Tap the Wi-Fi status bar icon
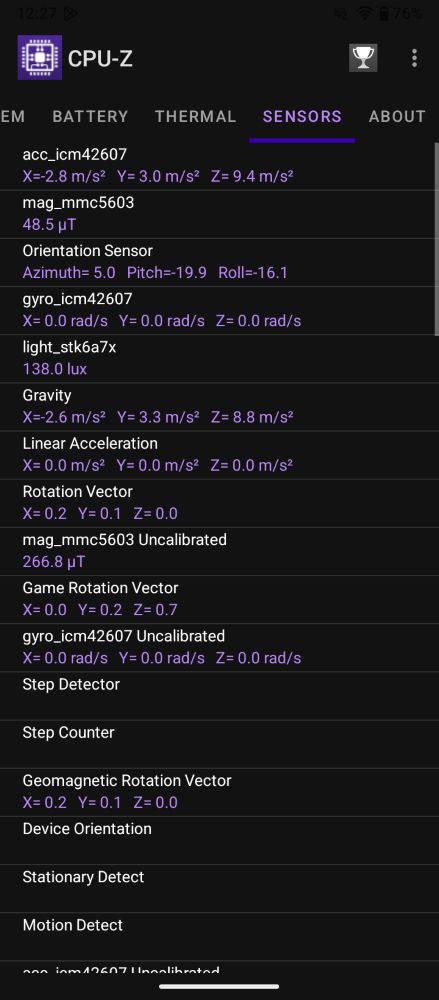This screenshot has height=1000, width=439. [364, 13]
